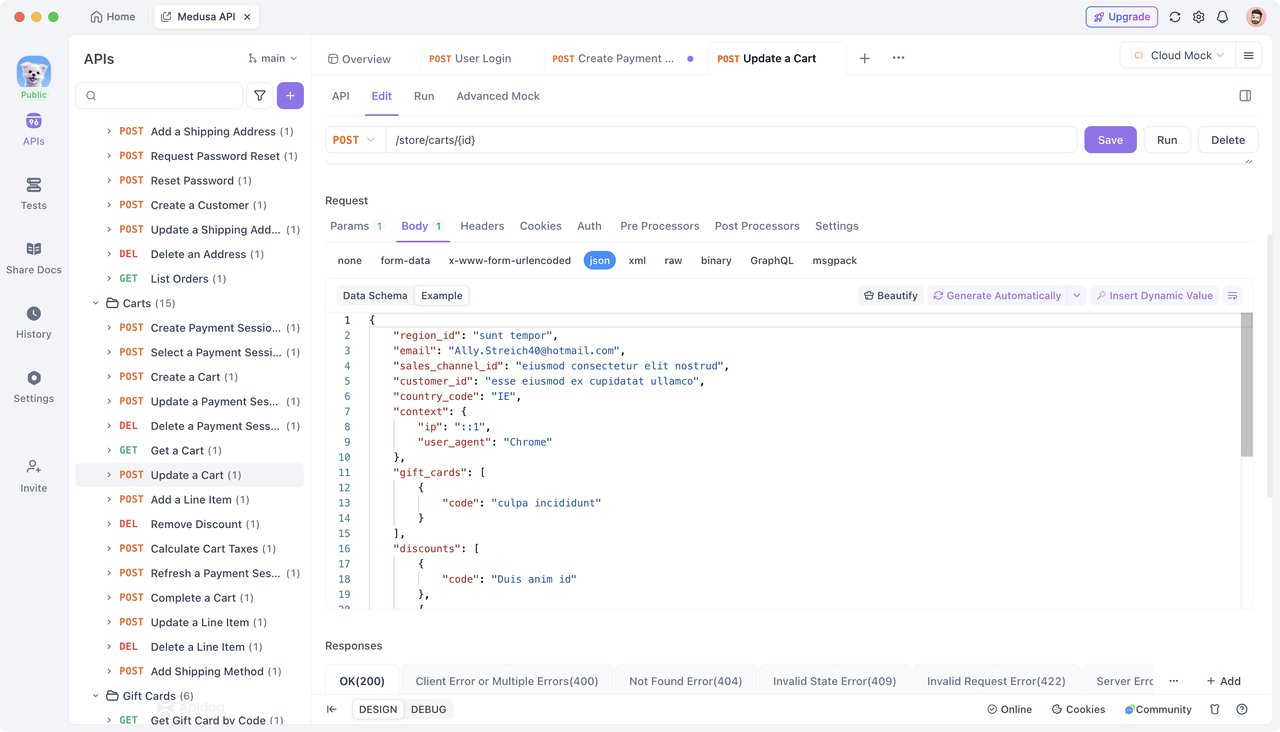Click the filter icon in APIs panel

(260, 96)
